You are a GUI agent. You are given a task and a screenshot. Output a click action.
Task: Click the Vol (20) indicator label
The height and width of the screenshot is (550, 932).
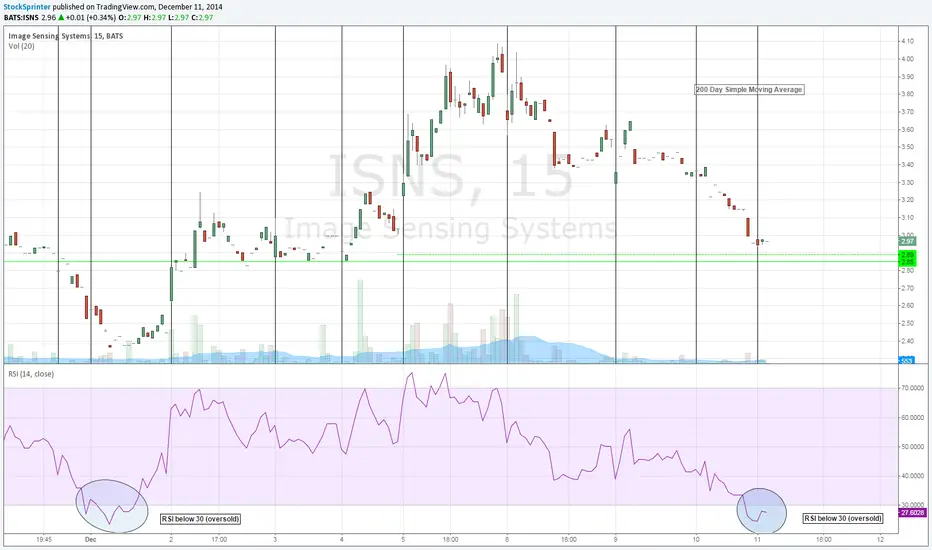21,46
